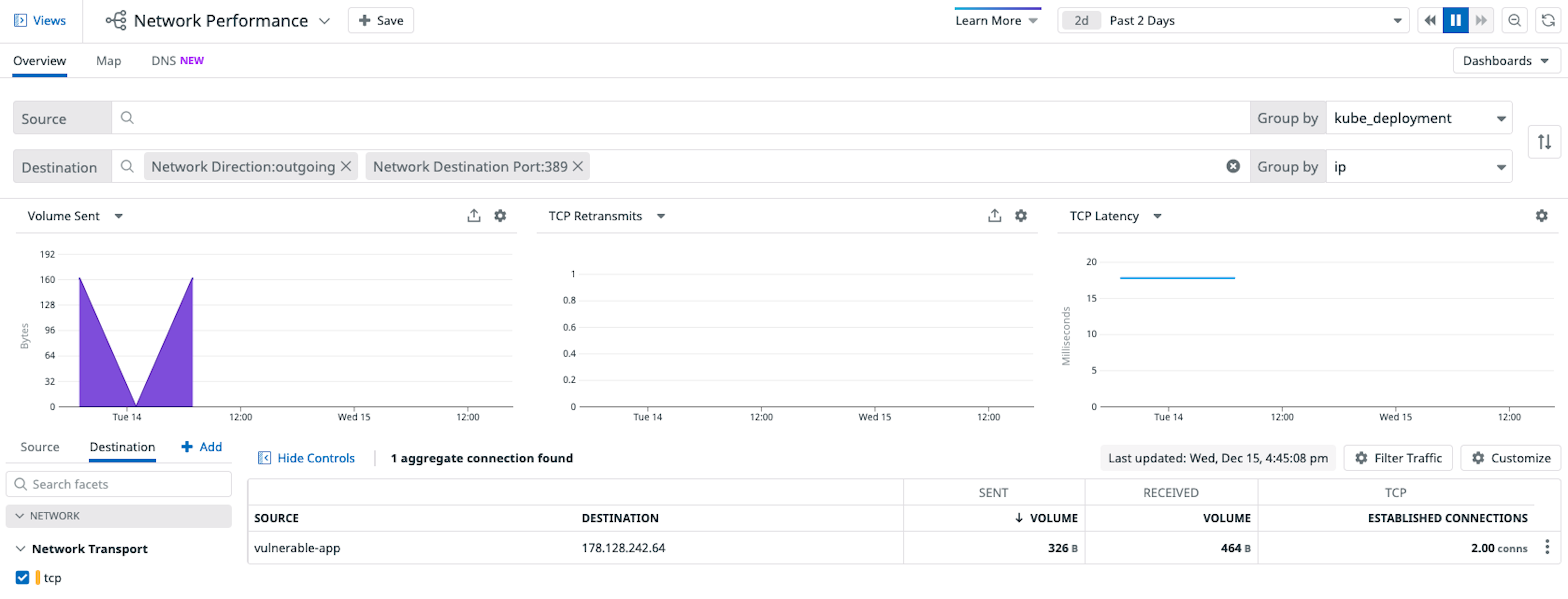Open row options for vulnerable-app connection
This screenshot has height=599, width=1568.
click(1547, 547)
